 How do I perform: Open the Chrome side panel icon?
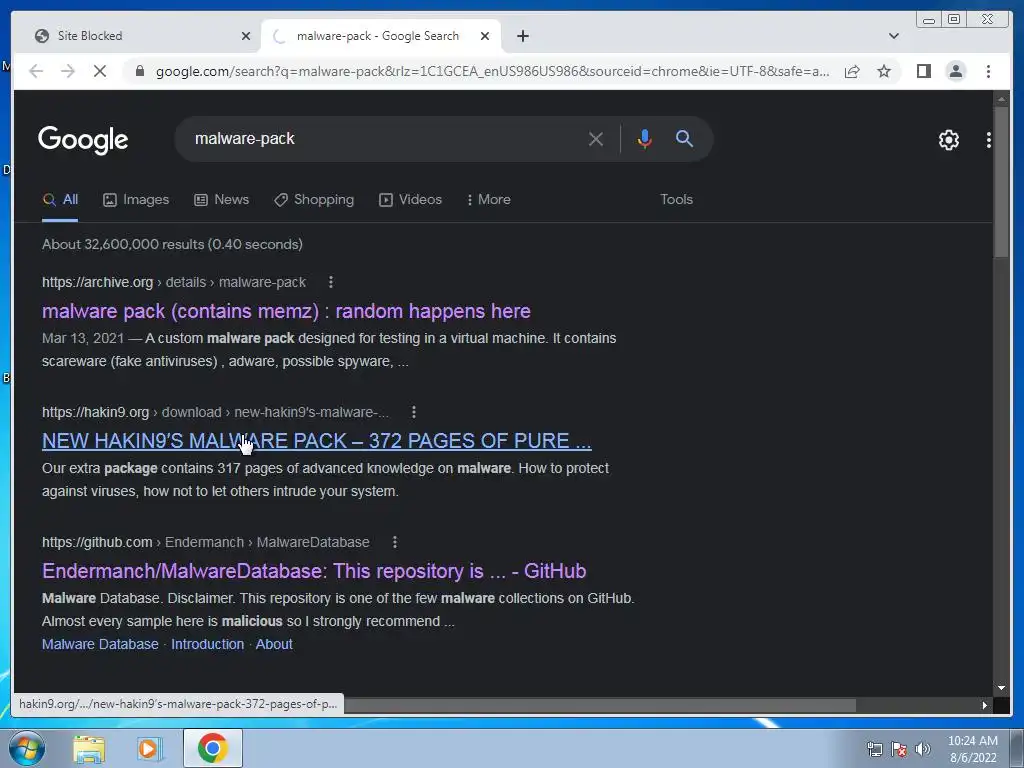point(923,71)
